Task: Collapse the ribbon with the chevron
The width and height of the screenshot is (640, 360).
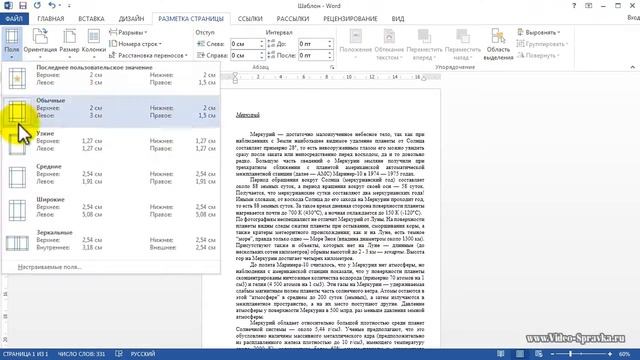Action: [632, 67]
